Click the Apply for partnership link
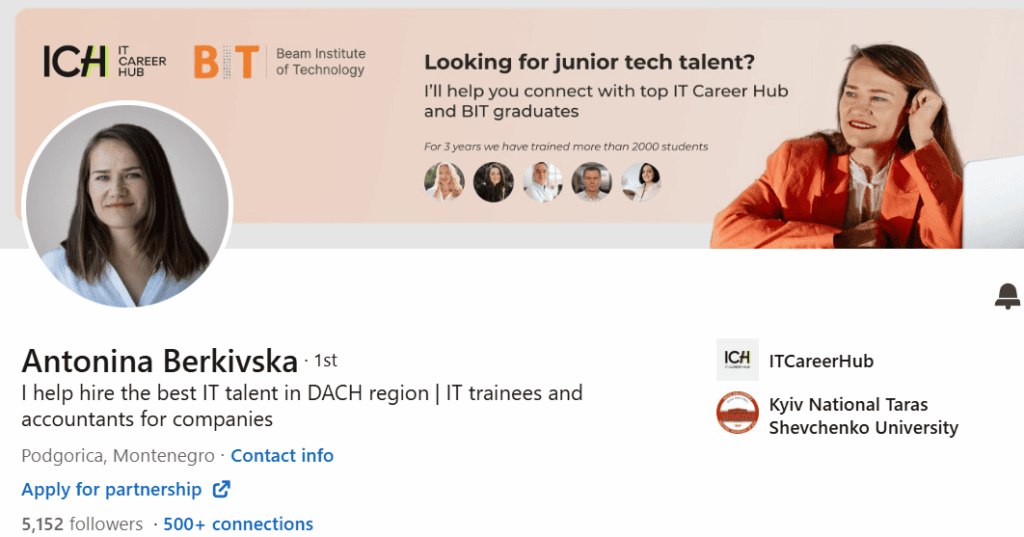This screenshot has width=1024, height=537. tap(111, 490)
